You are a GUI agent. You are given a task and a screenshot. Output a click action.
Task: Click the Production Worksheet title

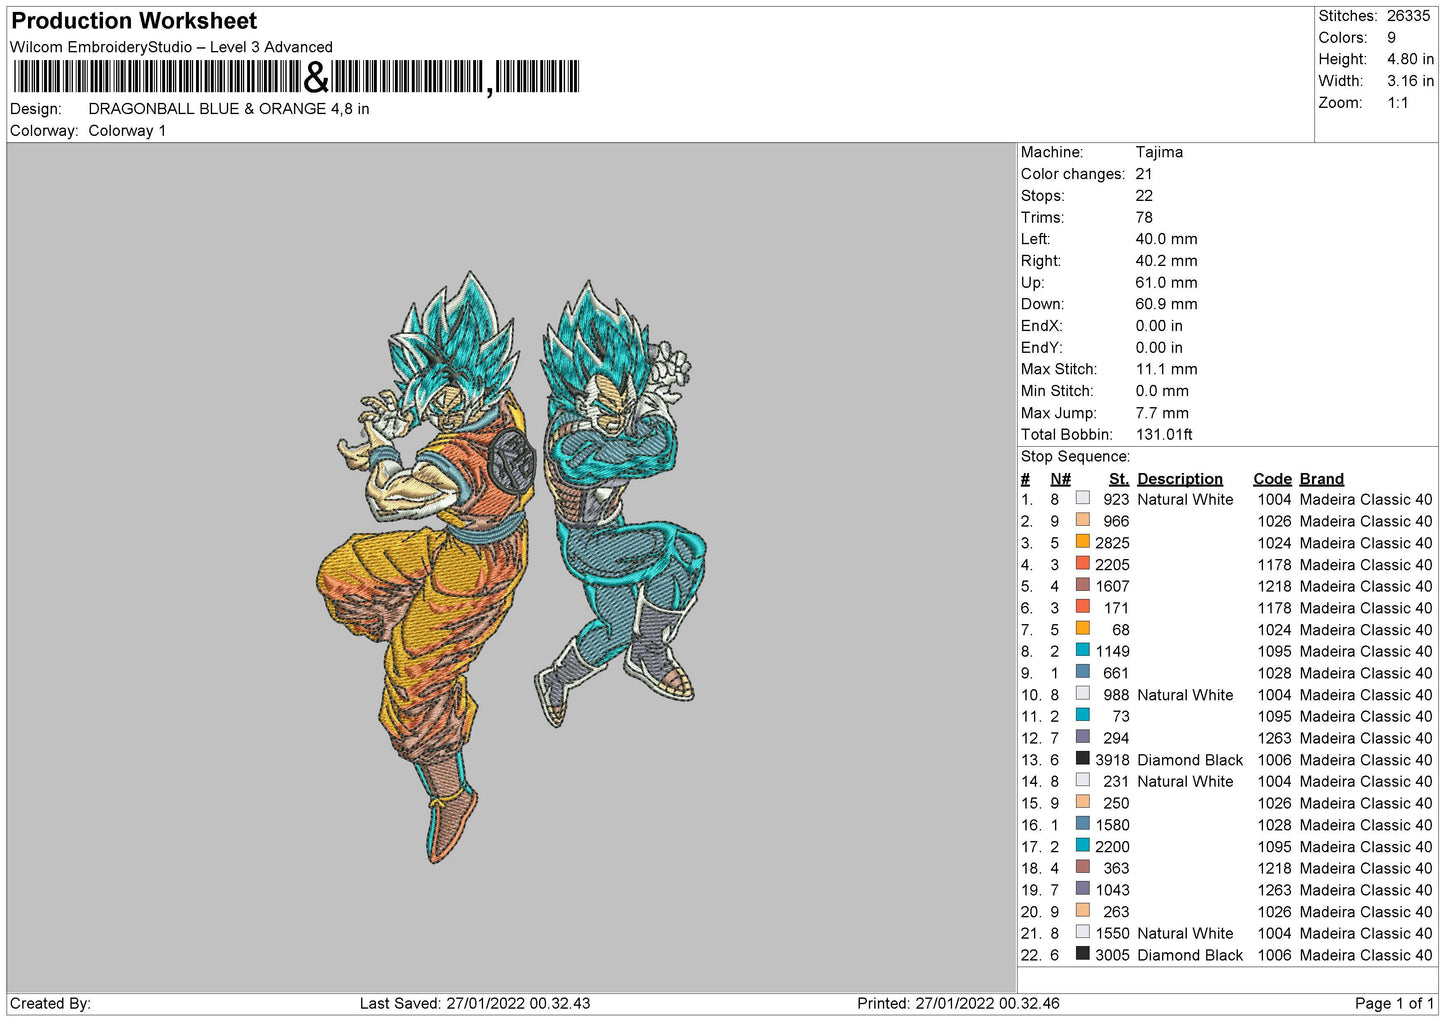pyautogui.click(x=134, y=21)
